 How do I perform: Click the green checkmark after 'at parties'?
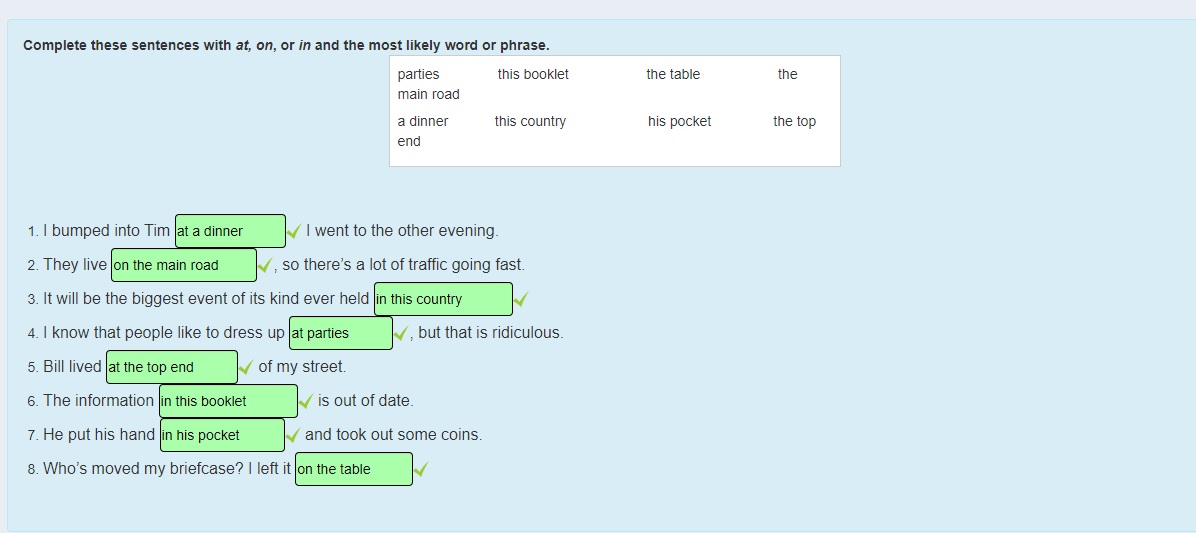401,333
